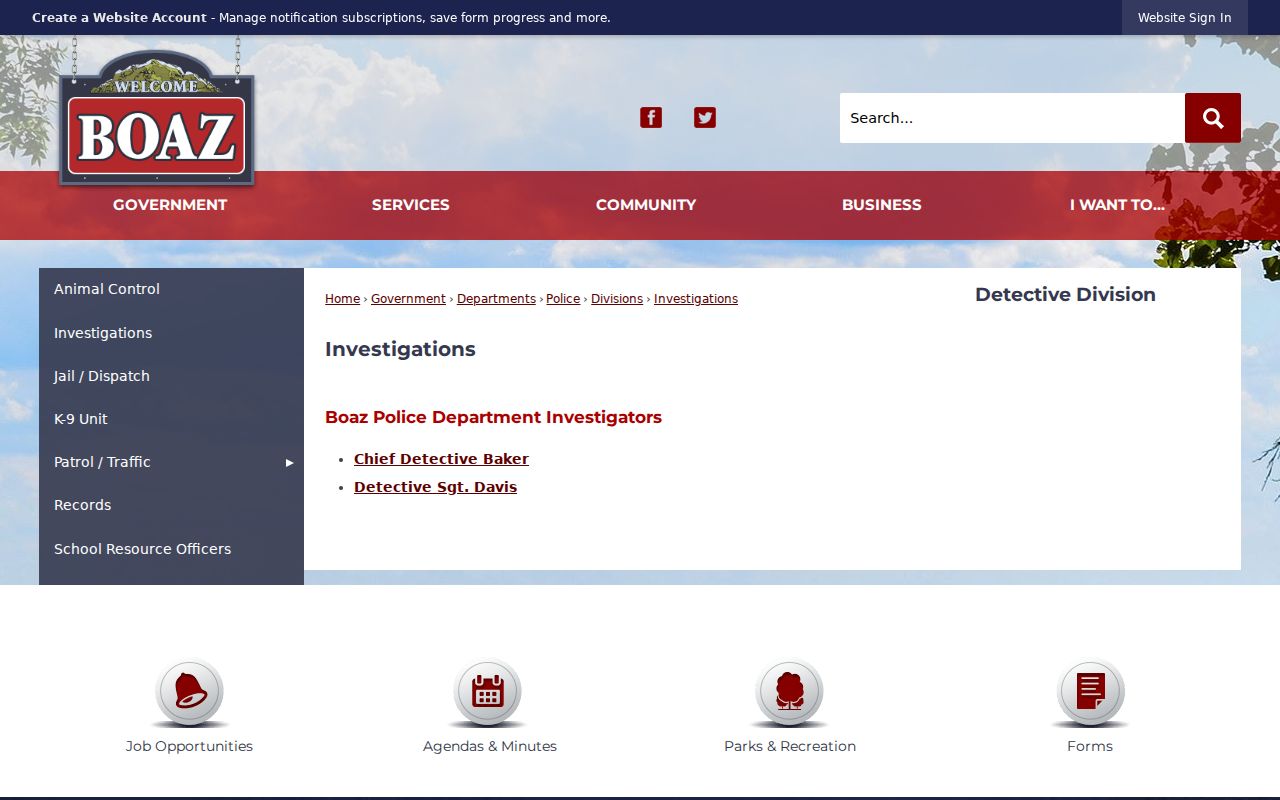
Task: Select School Resource Officers in the sidebar
Action: (x=171, y=549)
